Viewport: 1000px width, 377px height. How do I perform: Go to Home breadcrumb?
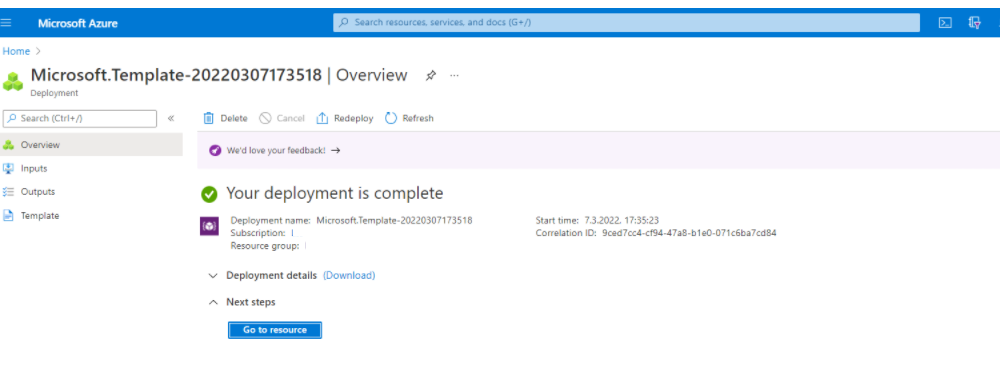17,51
